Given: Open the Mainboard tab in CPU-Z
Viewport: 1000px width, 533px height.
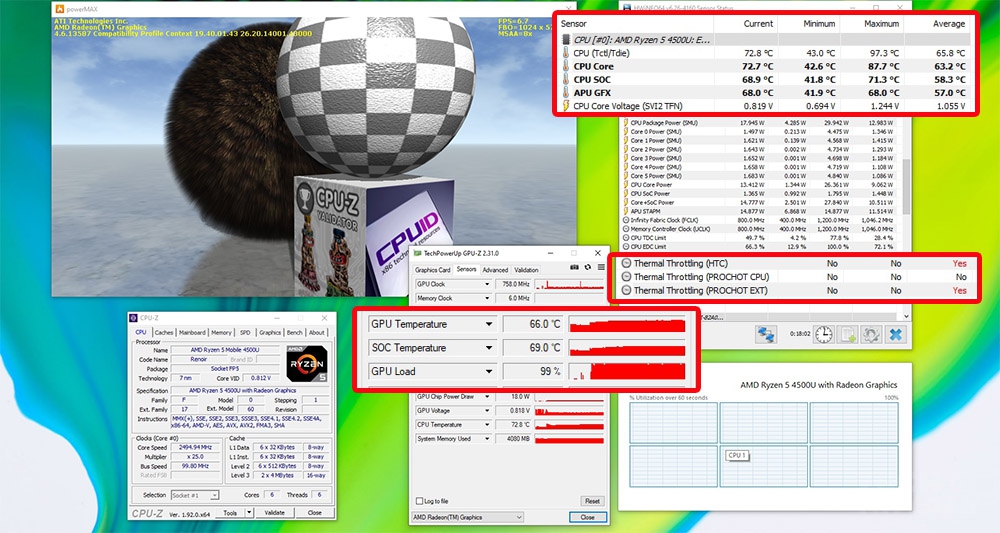Looking at the screenshot, I should coord(192,333).
